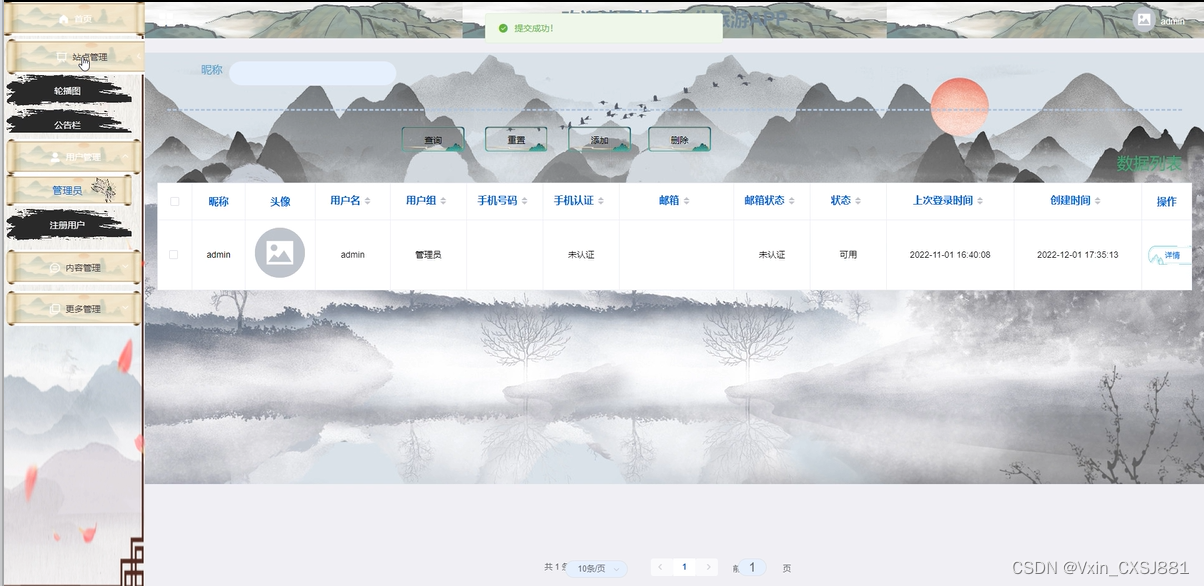1204x586 pixels.
Task: Go to previous page arrow in pagination
Action: (x=661, y=567)
